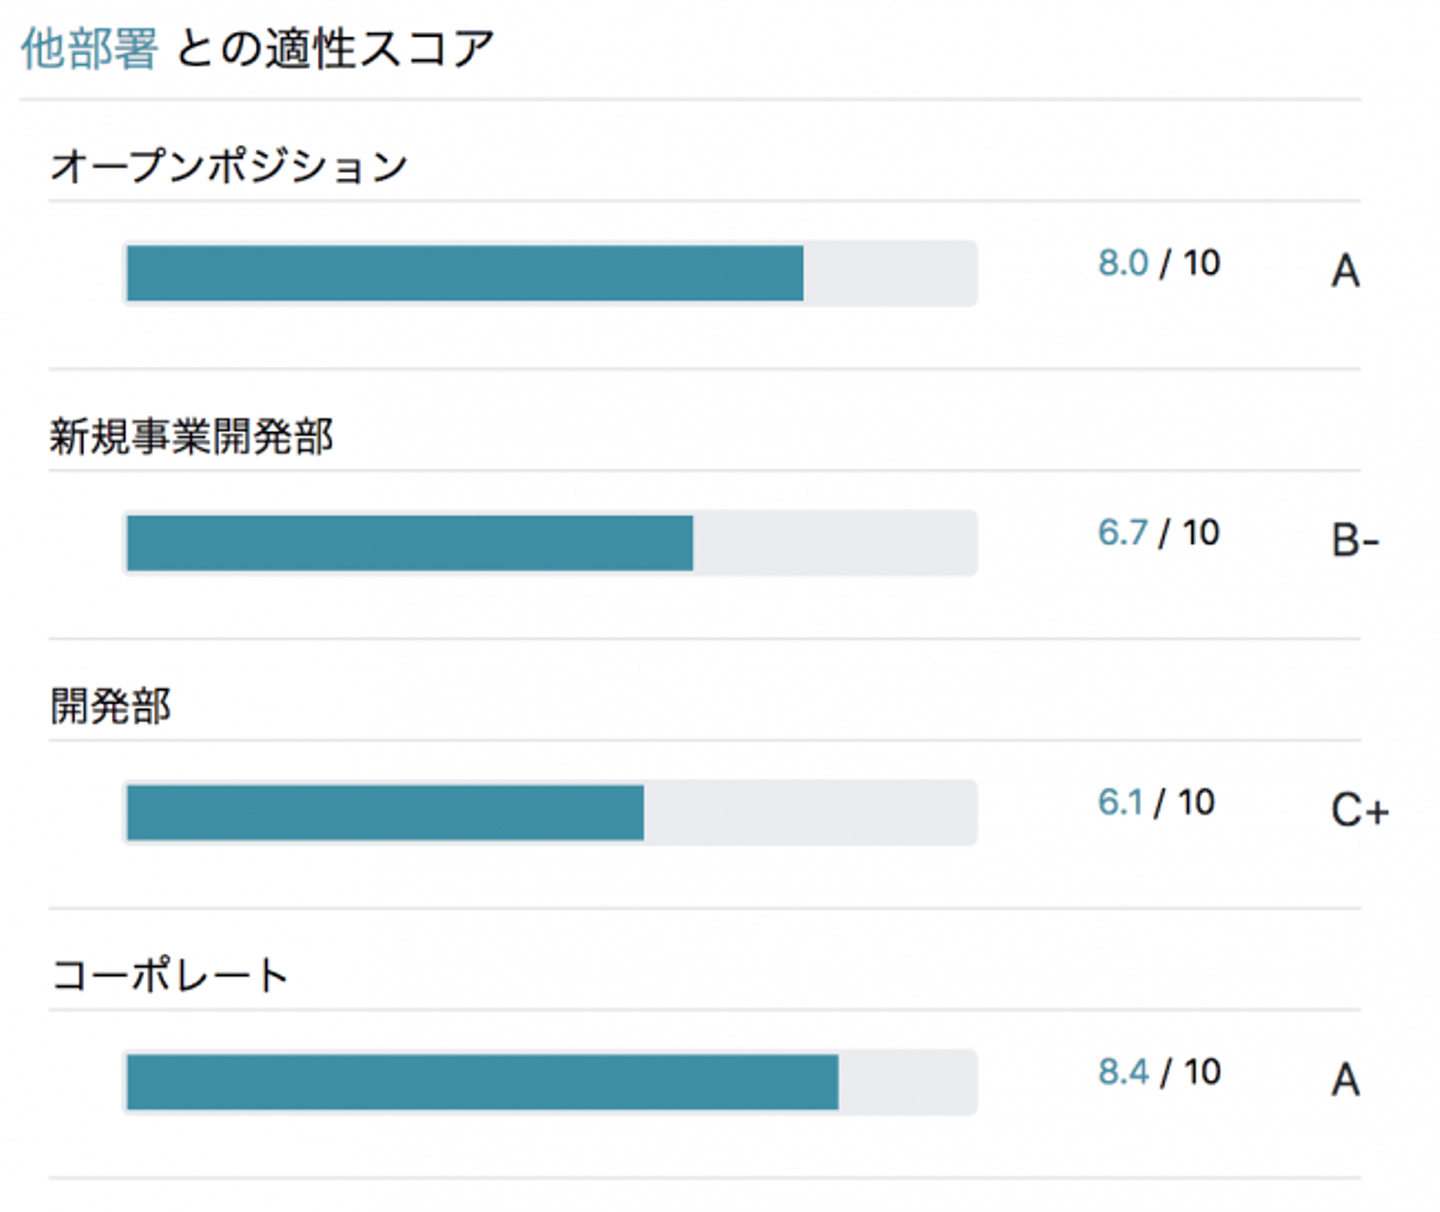This screenshot has height=1212, width=1440.
Task: Click the B- grade label
Action: click(1355, 542)
